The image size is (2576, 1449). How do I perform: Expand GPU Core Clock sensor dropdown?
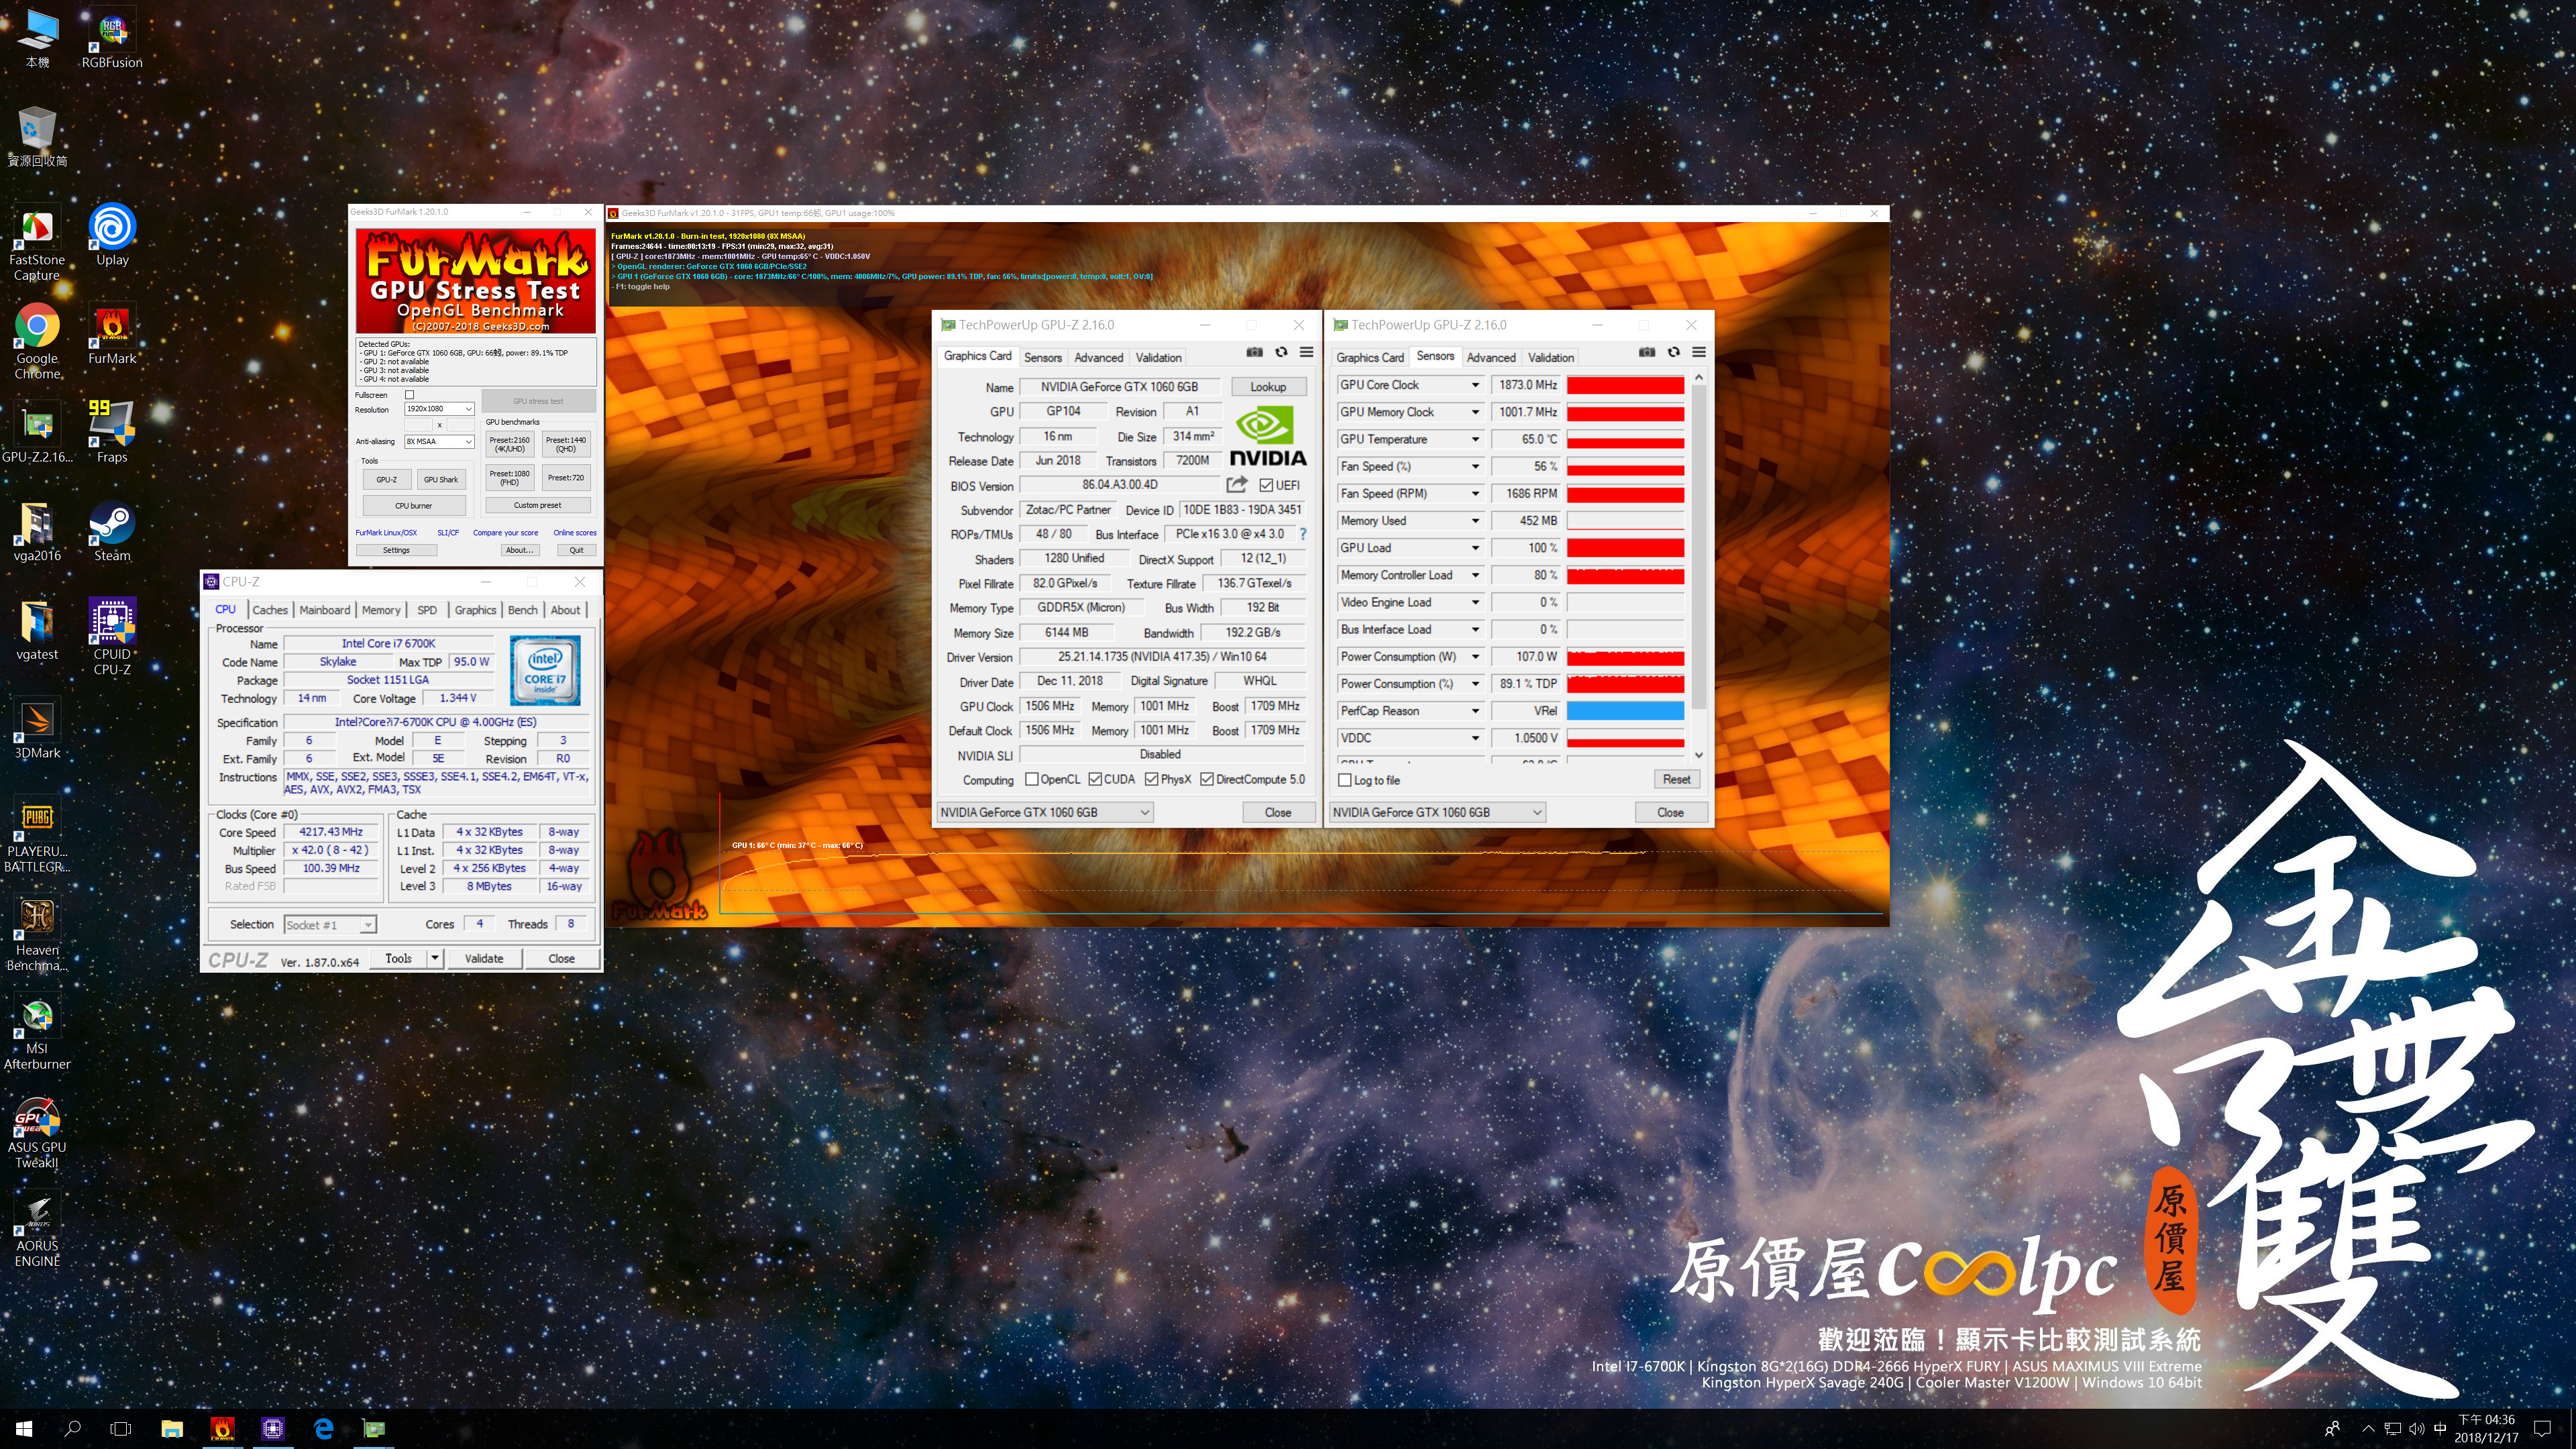coord(1475,385)
